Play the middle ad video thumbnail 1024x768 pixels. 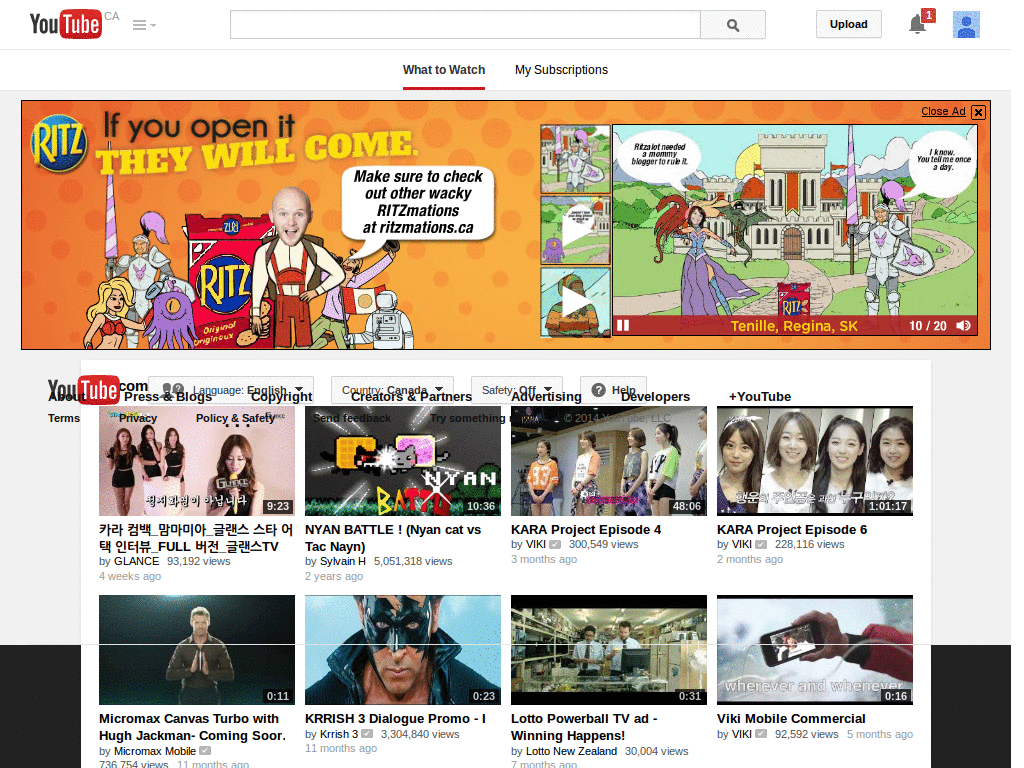(575, 230)
